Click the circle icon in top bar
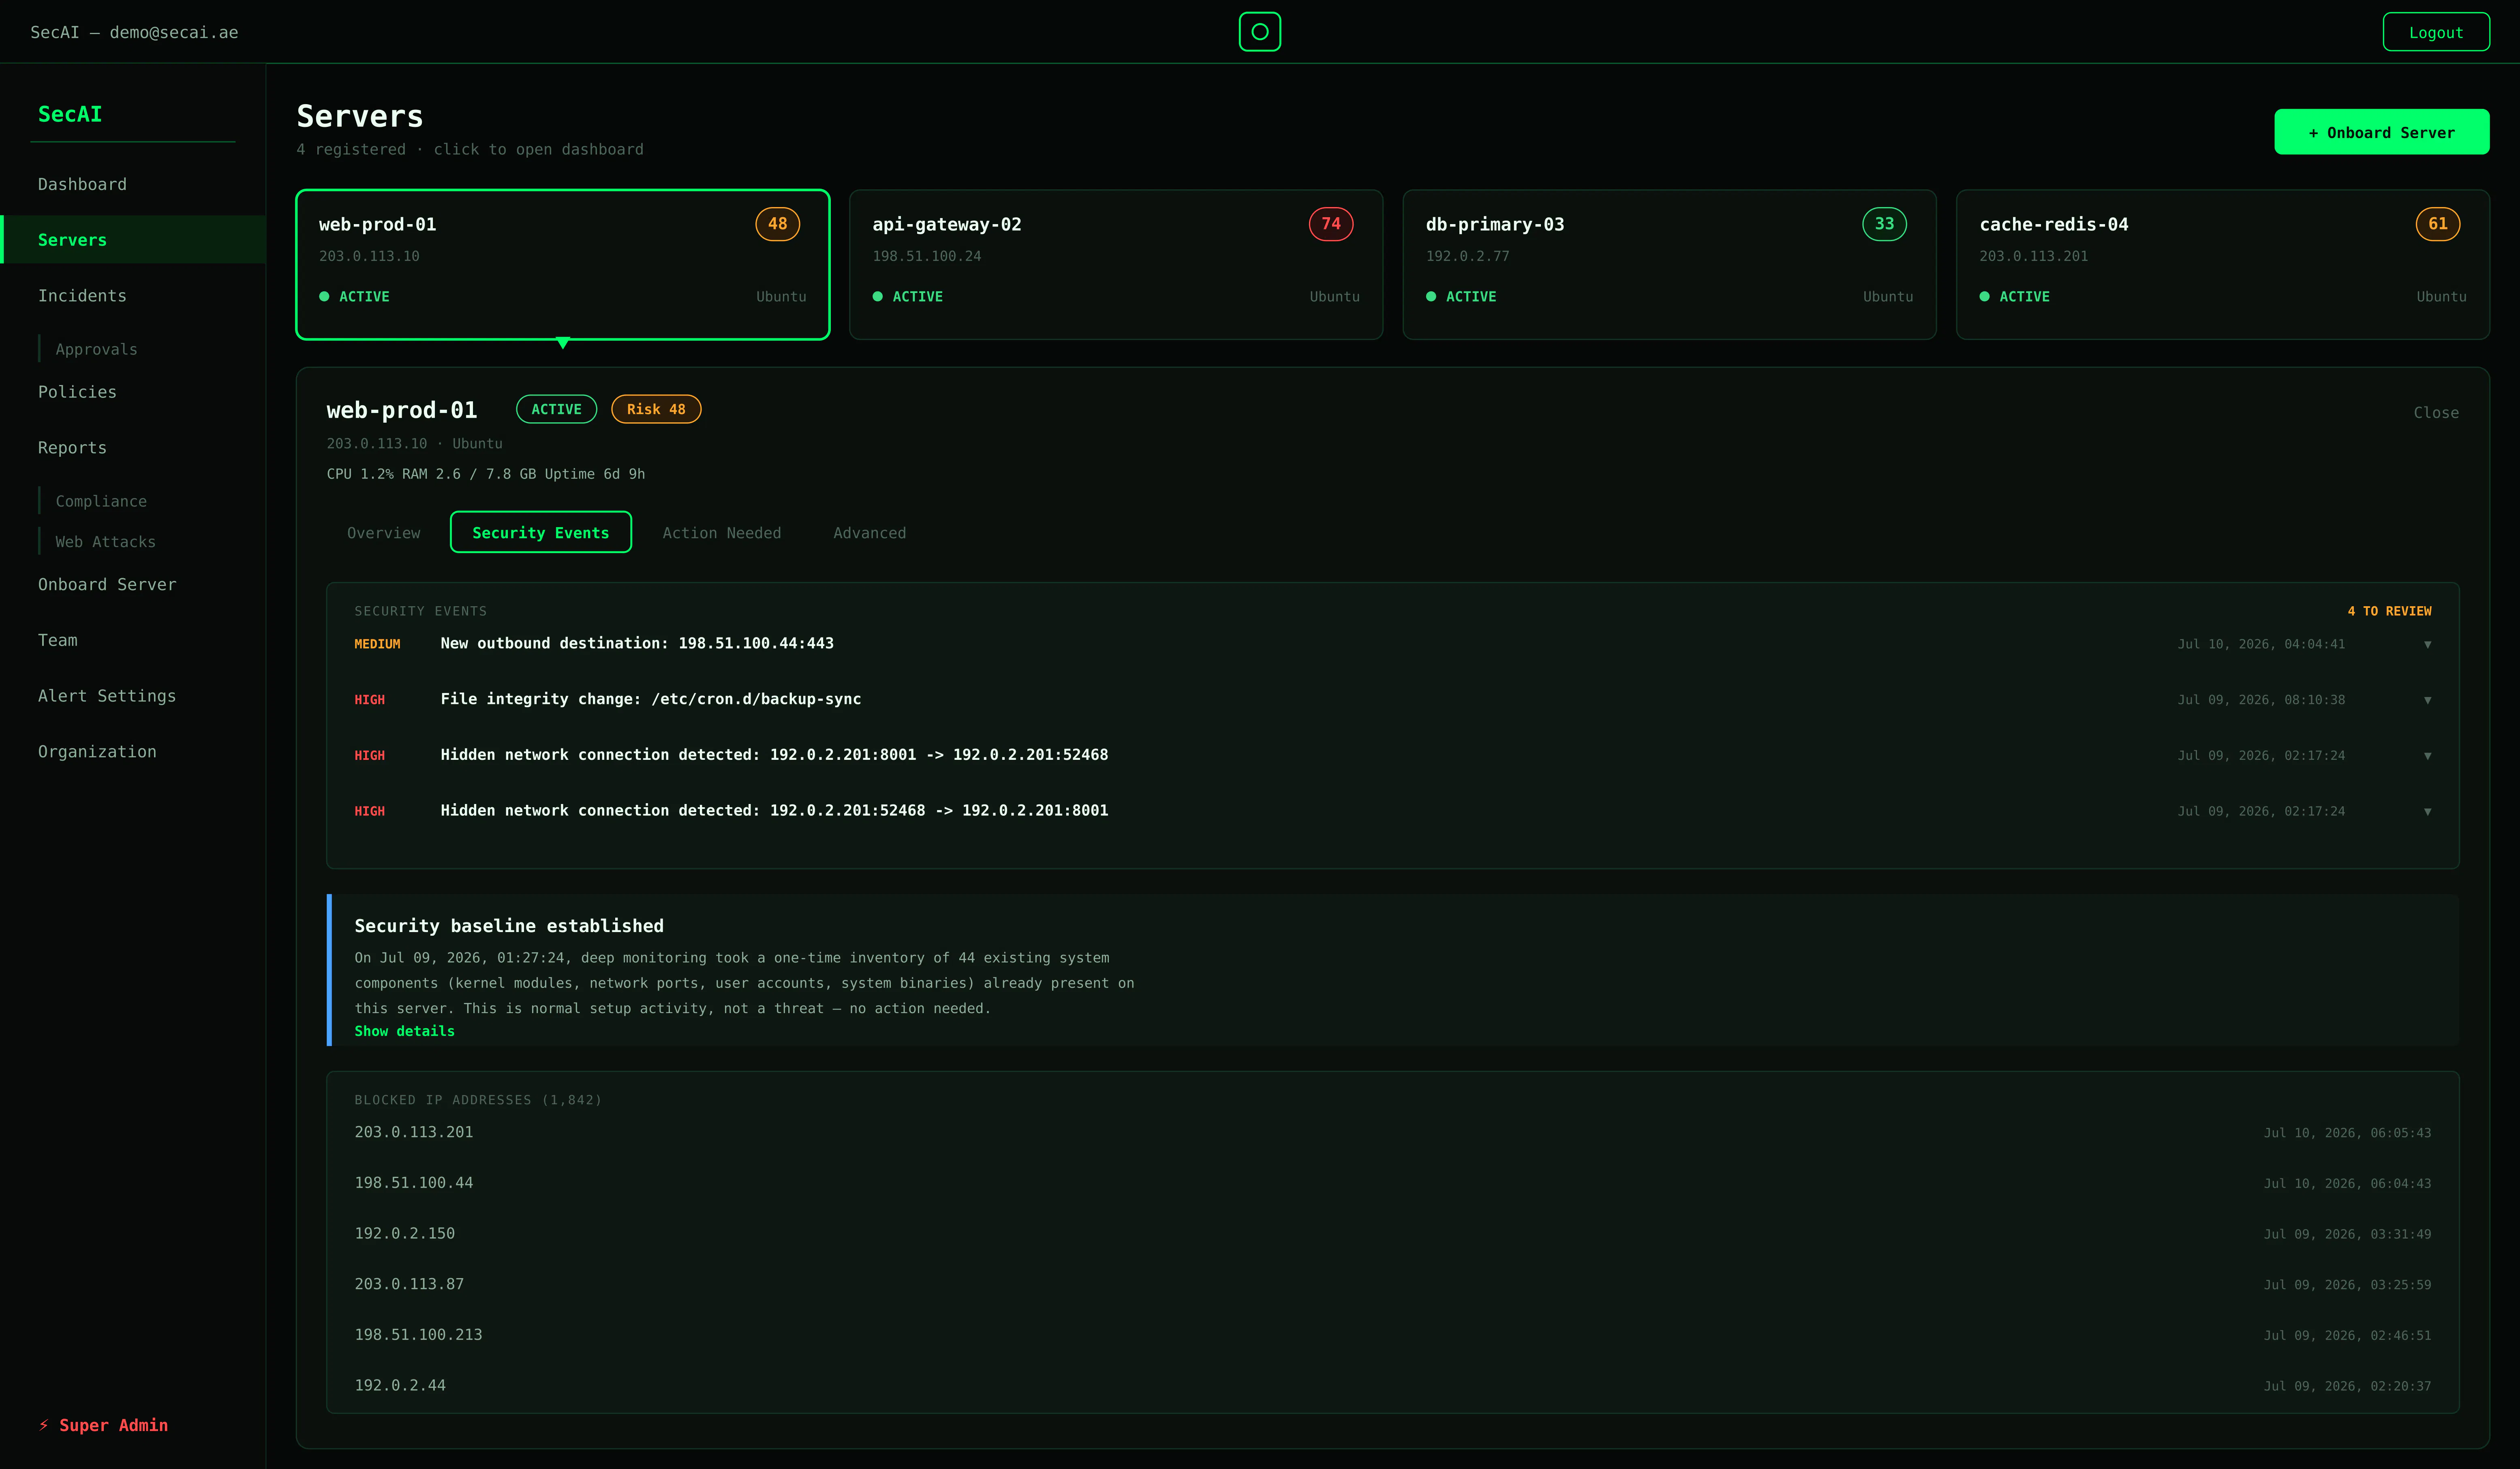 1260,32
